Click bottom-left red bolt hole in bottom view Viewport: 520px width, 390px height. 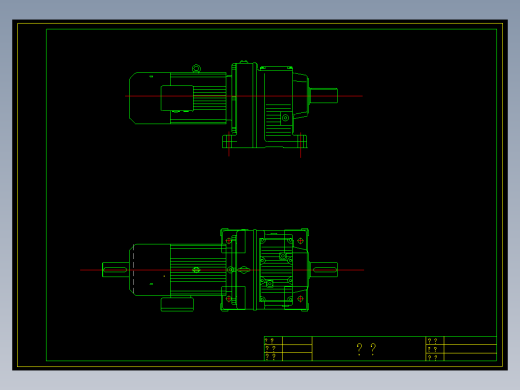click(229, 299)
